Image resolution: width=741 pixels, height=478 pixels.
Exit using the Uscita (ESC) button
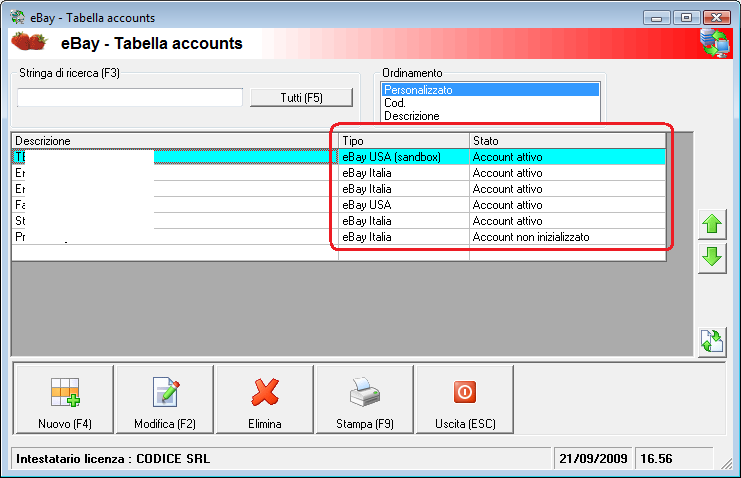pyautogui.click(x=465, y=400)
